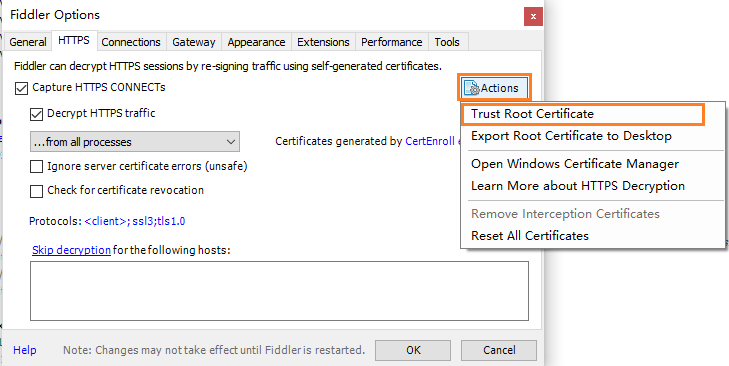Close the Fiddler Options dialog
729x366 pixels.
(x=533, y=17)
